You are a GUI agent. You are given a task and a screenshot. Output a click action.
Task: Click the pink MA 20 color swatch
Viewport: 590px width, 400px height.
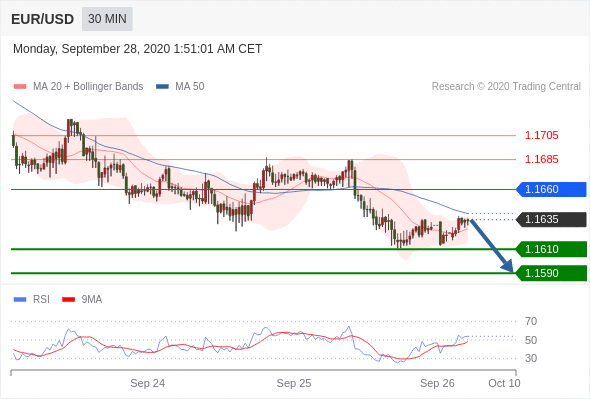(x=20, y=87)
